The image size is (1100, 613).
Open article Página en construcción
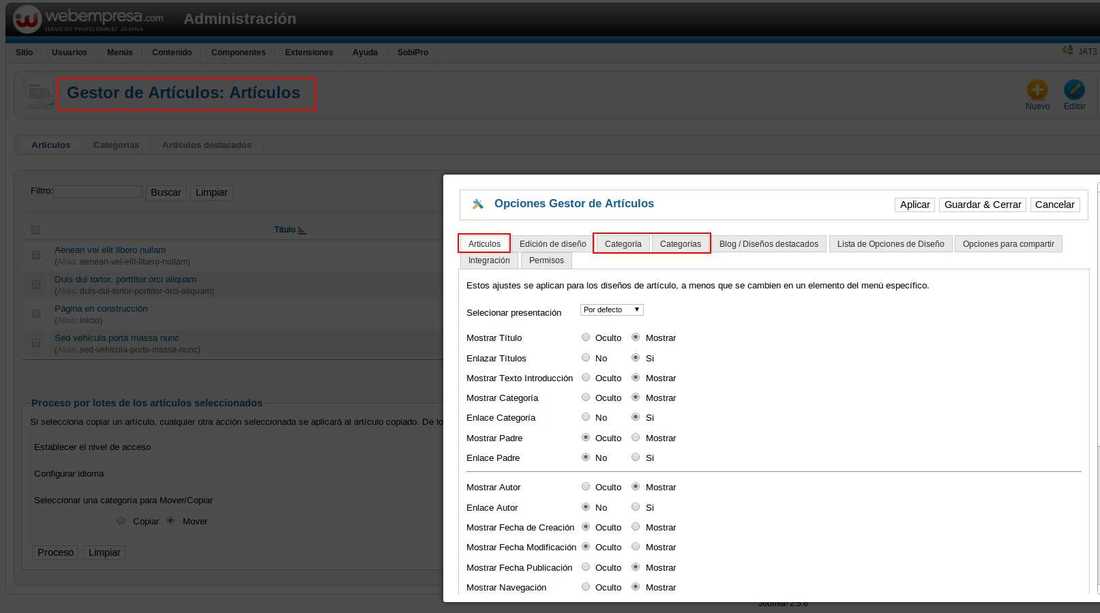(101, 309)
